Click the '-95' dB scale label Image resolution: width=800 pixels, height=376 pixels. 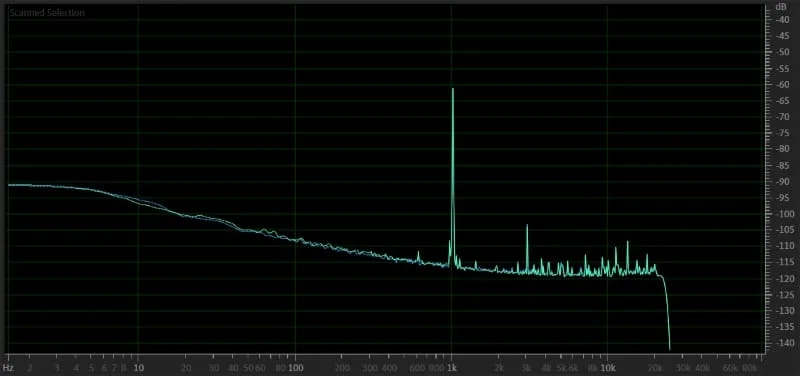click(782, 198)
